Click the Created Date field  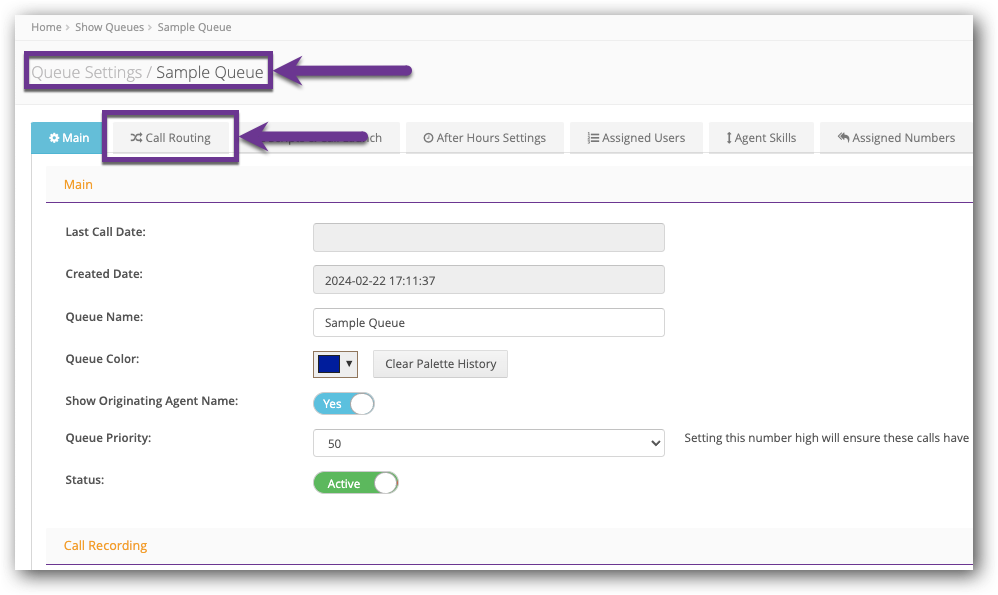(x=488, y=280)
